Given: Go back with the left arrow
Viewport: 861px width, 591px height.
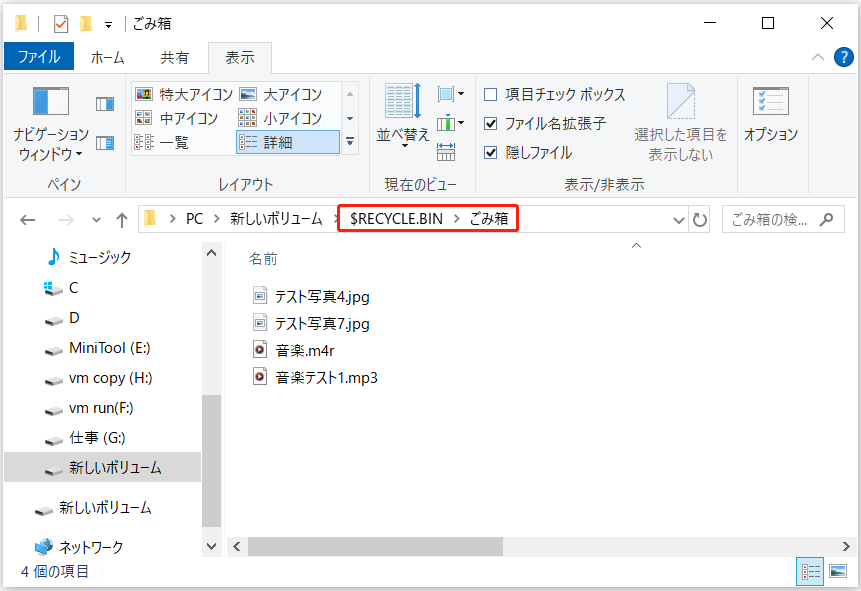Looking at the screenshot, I should (27, 220).
